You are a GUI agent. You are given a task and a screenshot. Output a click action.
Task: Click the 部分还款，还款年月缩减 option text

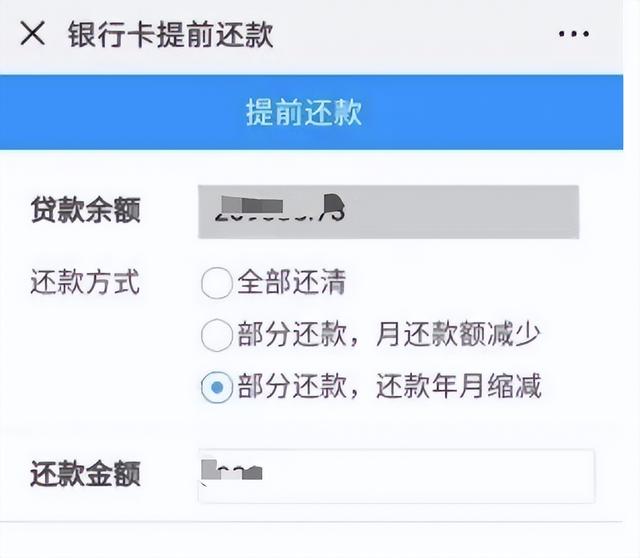tap(389, 386)
